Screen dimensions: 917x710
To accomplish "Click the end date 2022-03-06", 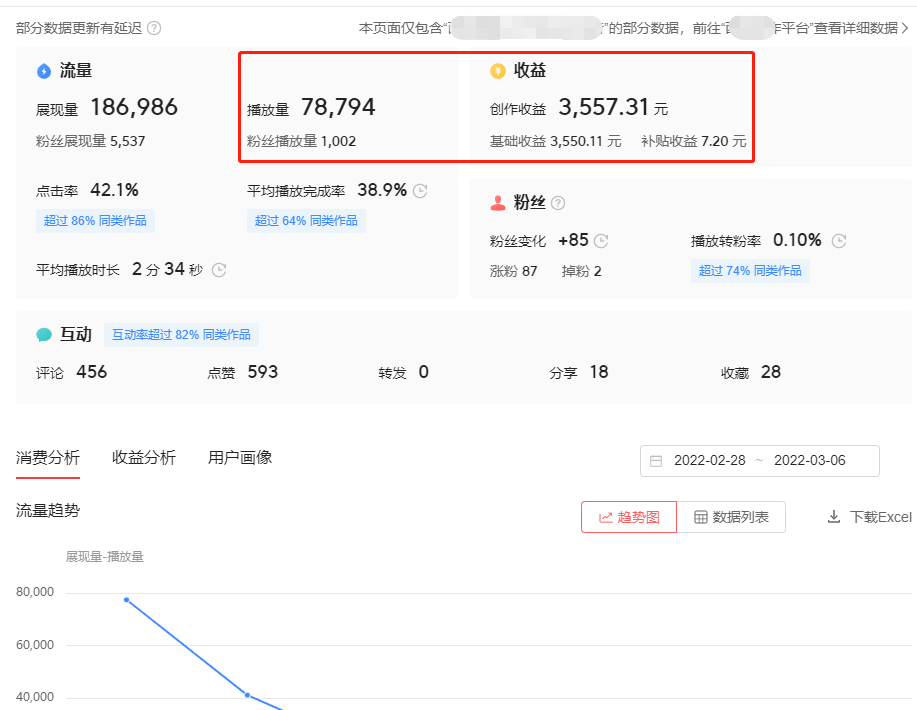I will coord(810,461).
